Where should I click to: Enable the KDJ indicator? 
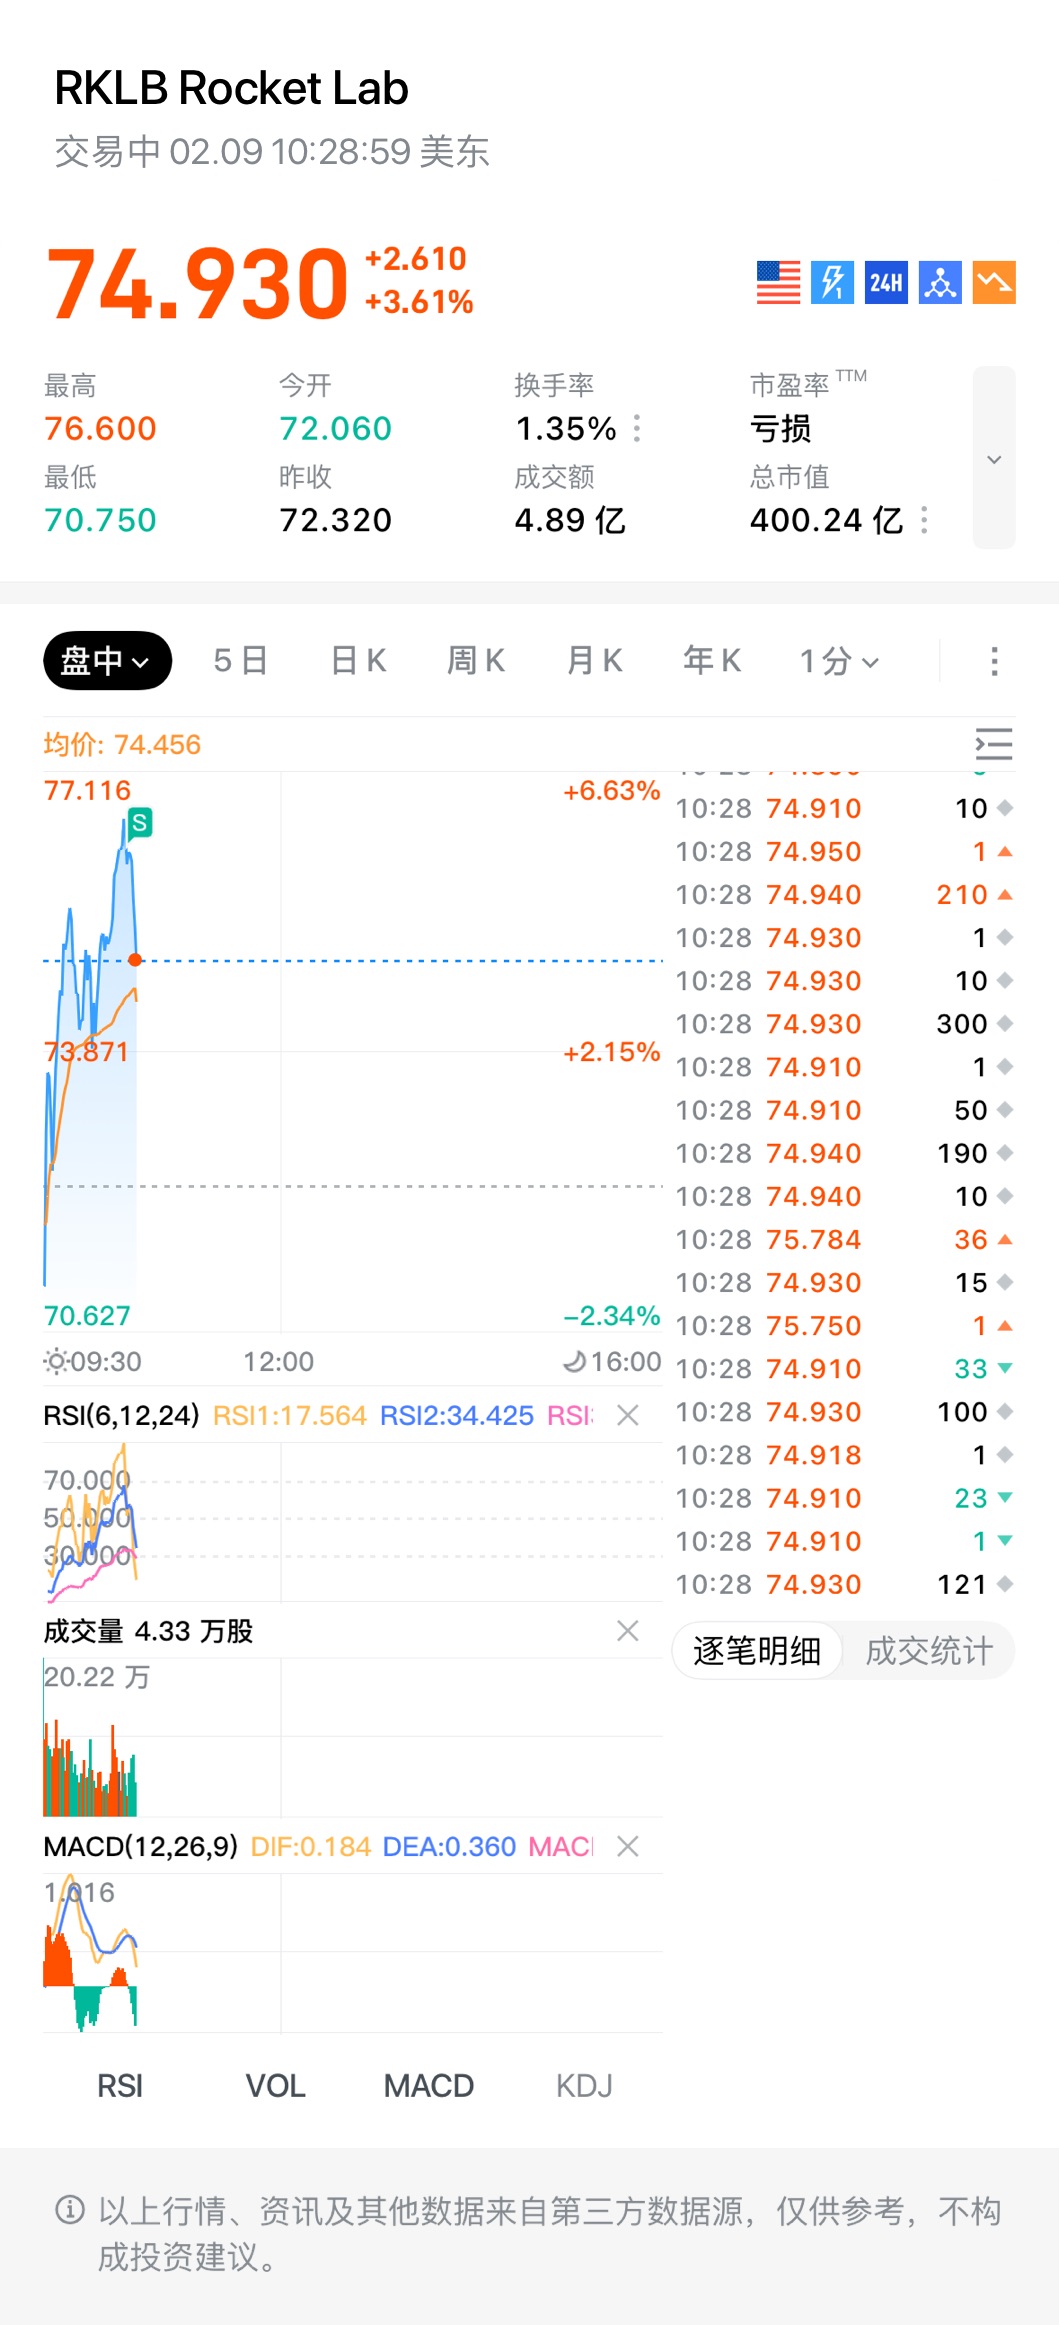tap(584, 2086)
